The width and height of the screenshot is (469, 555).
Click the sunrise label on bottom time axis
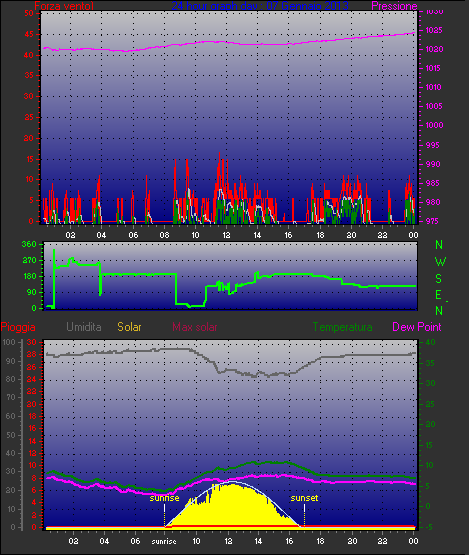coord(164,542)
